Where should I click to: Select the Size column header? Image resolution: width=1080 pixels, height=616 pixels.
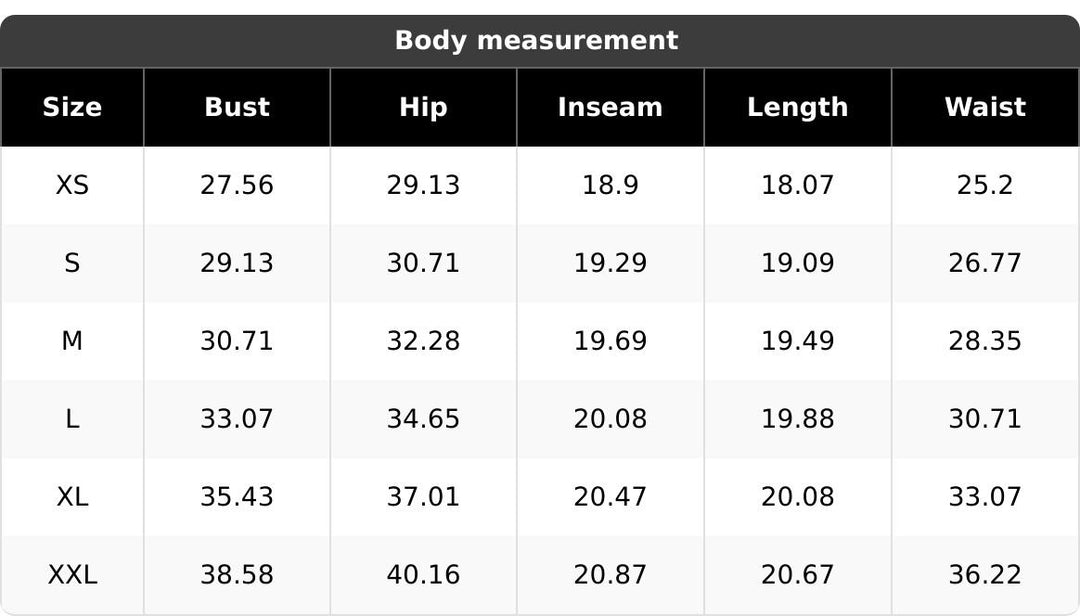(72, 107)
